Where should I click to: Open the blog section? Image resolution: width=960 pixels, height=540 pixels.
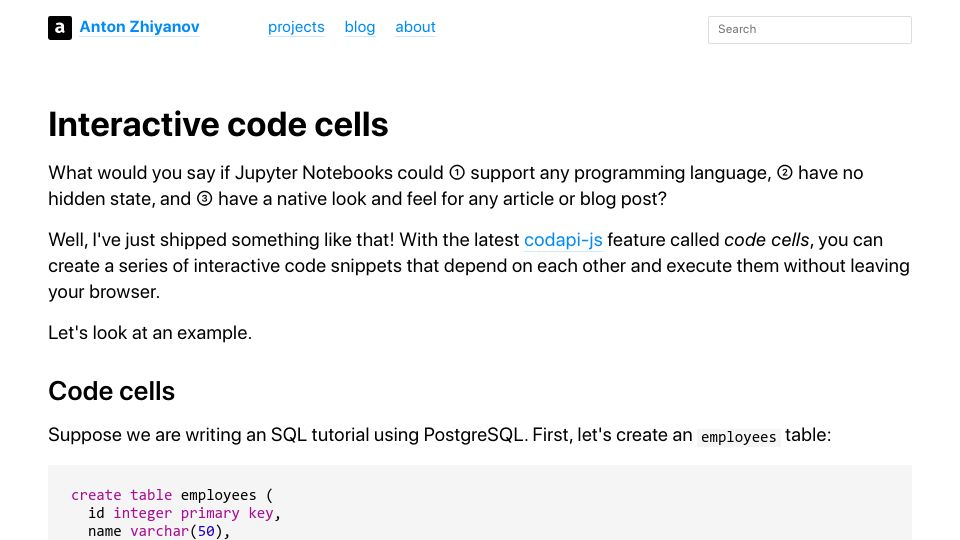pos(360,27)
